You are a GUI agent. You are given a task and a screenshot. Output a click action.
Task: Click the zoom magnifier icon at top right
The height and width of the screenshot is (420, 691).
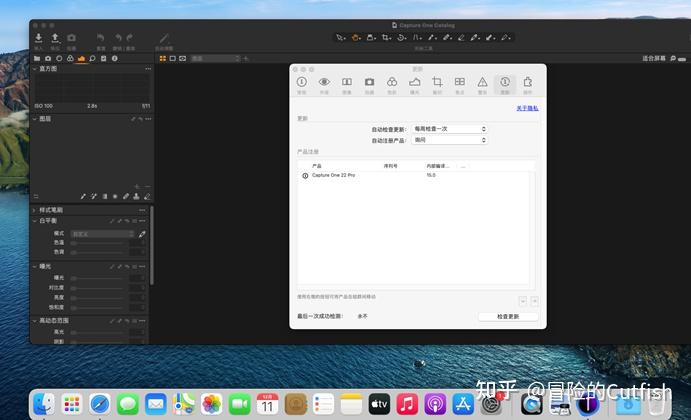point(673,58)
